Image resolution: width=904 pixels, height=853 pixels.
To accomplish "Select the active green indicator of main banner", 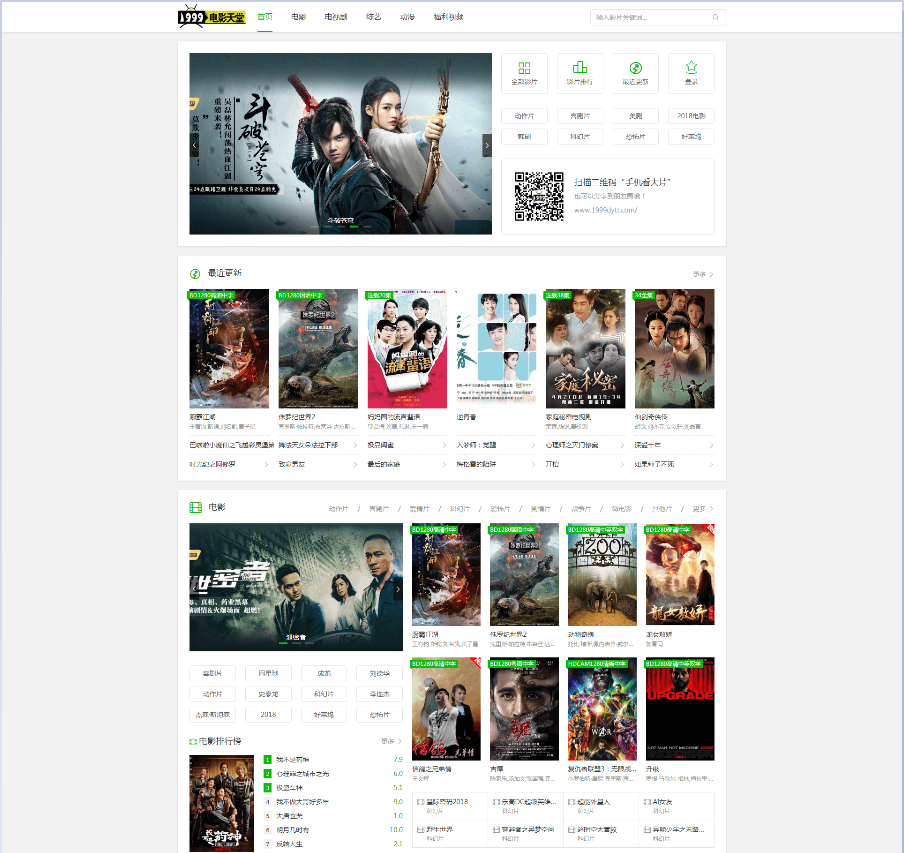I will coord(354,227).
